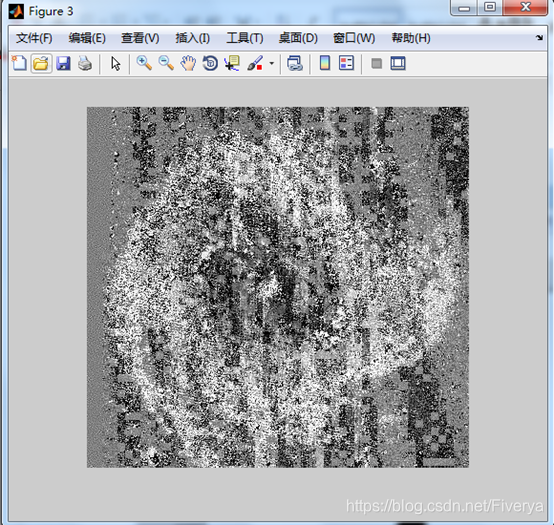Screen dimensions: 554x525
Task: Activate the Zoom Out magnifier tool
Action: [166, 64]
